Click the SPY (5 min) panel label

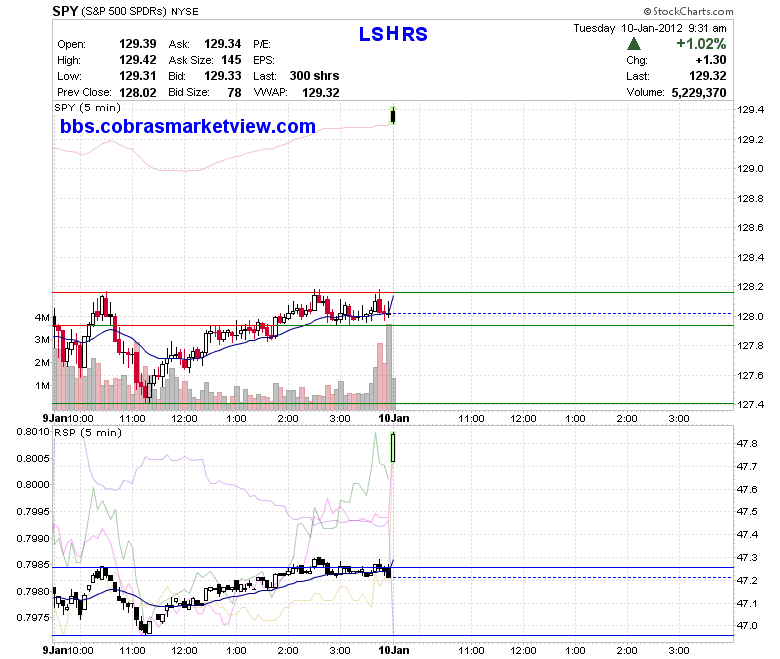88,108
